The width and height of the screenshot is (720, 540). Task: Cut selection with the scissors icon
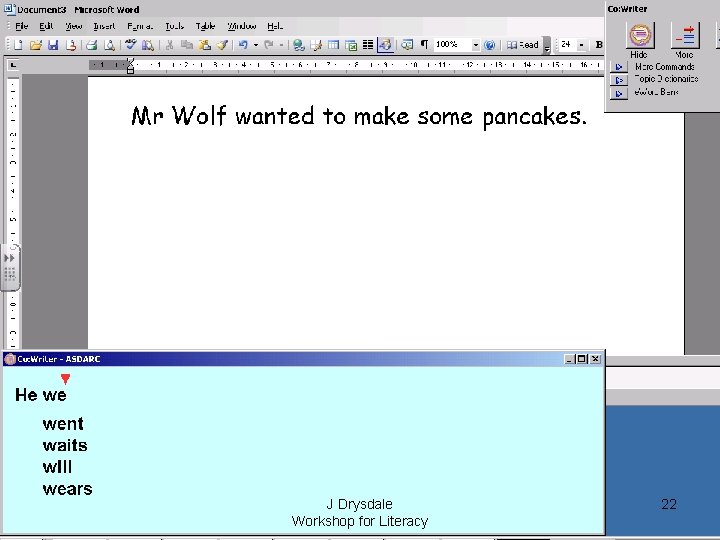click(169, 45)
